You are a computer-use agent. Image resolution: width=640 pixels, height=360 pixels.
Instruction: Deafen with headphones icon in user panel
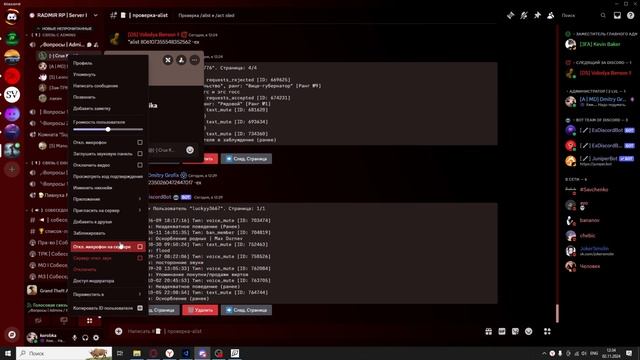tap(85, 338)
